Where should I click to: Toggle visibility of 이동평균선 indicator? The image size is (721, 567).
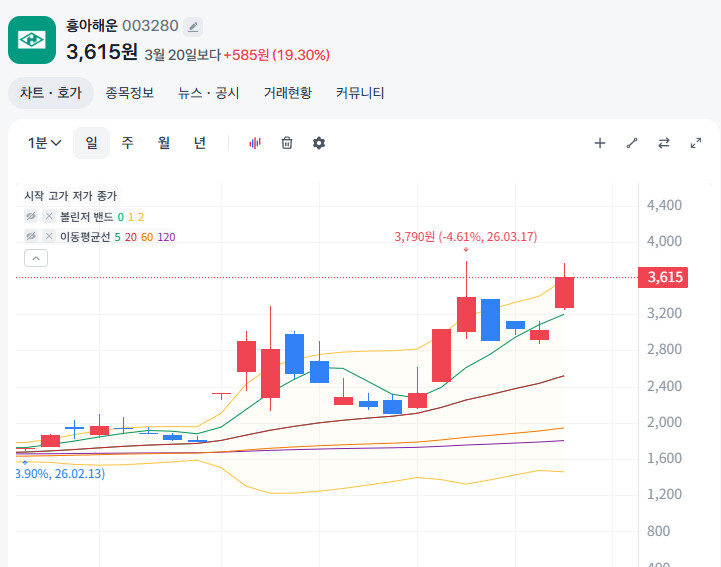click(31, 236)
